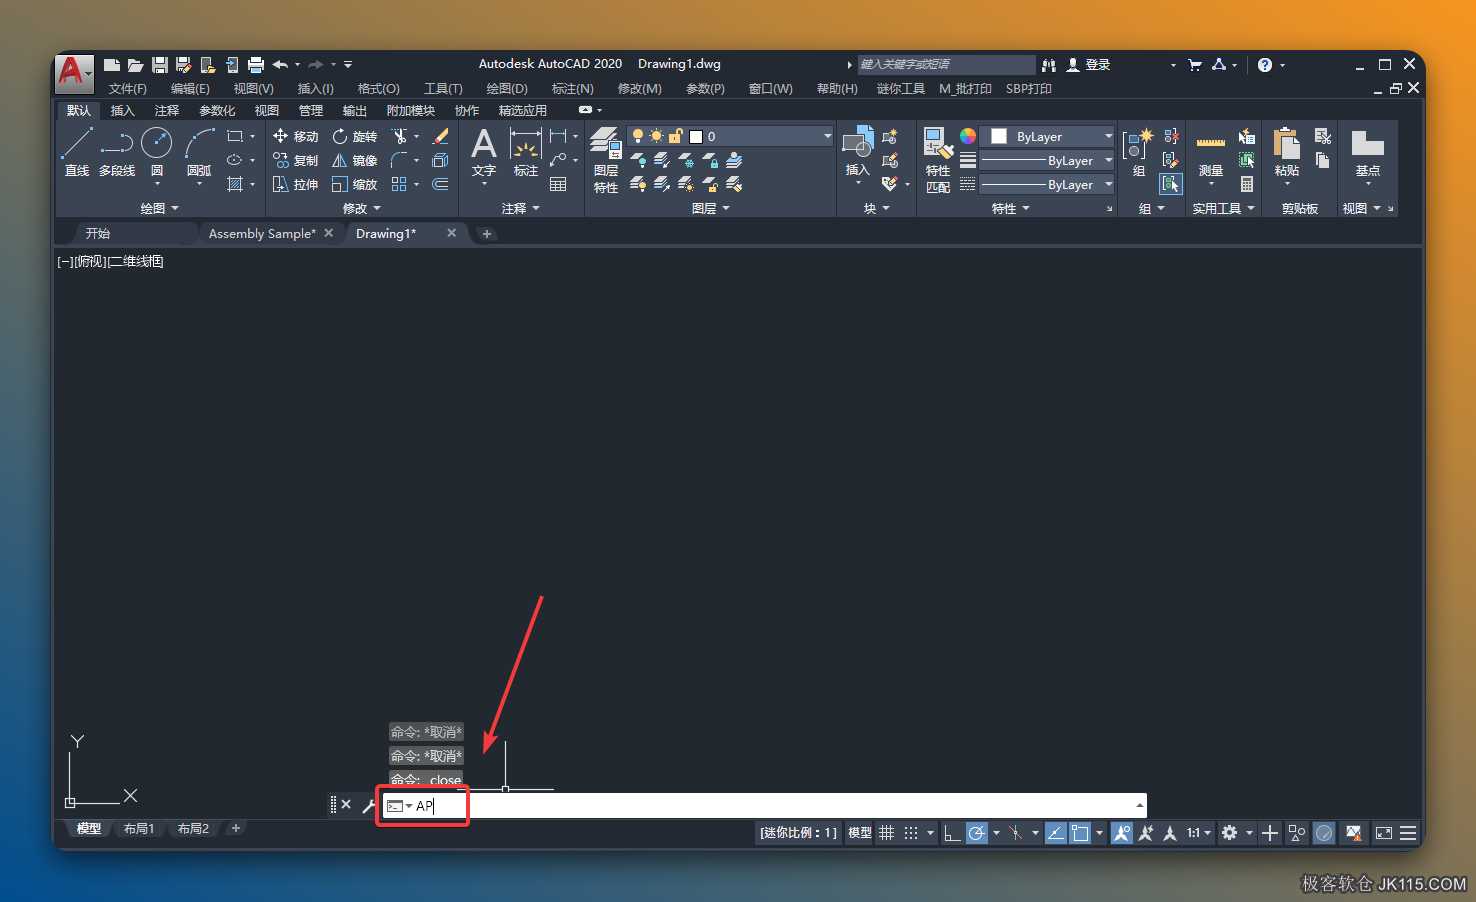The width and height of the screenshot is (1476, 902).
Task: Click Match Properties (特性匹配) tool
Action: point(938,160)
